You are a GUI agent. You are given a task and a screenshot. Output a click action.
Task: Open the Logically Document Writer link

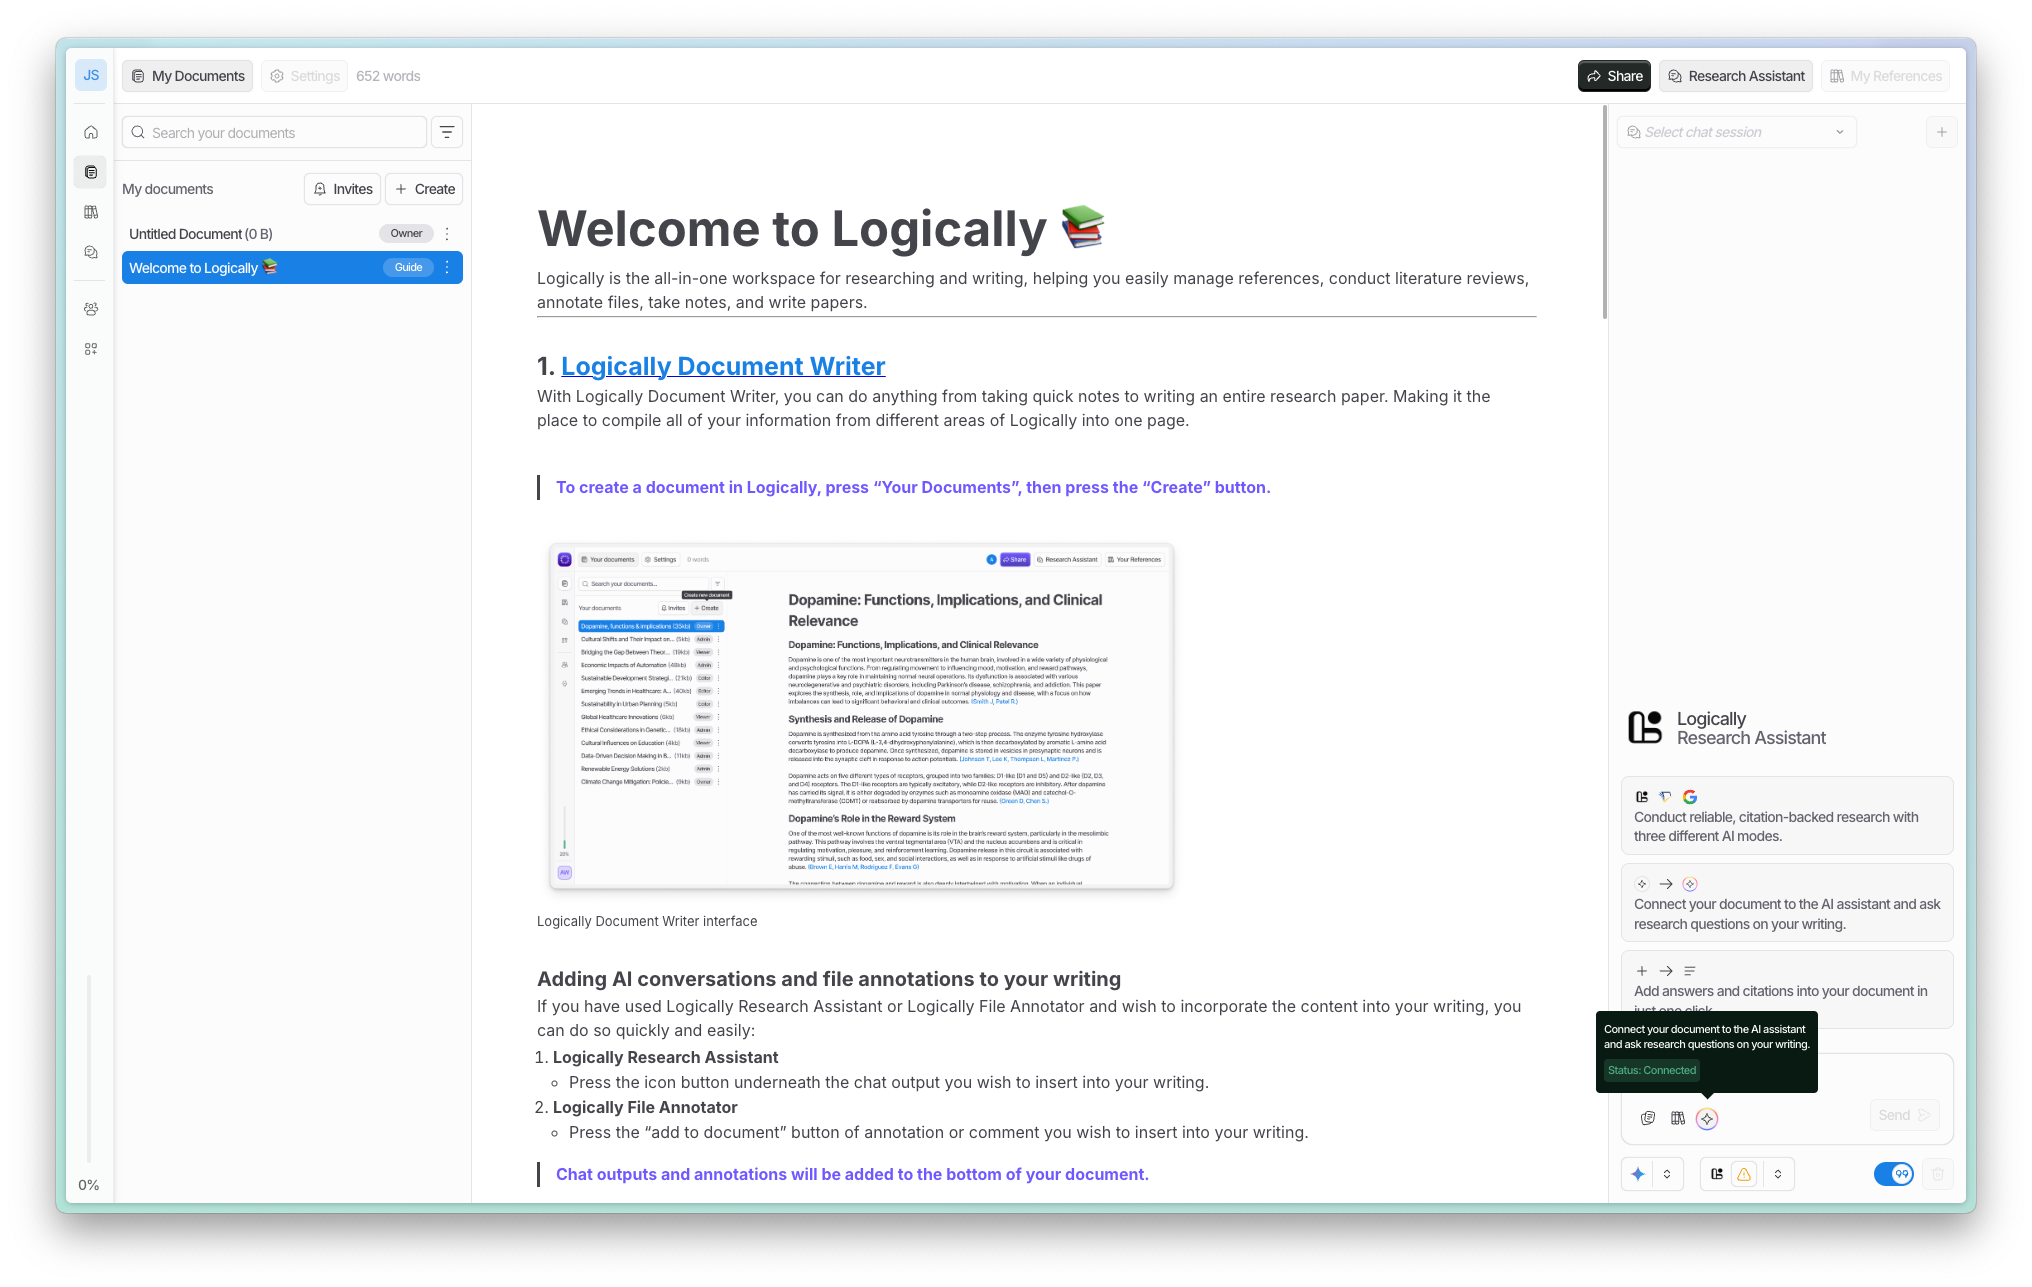[723, 366]
